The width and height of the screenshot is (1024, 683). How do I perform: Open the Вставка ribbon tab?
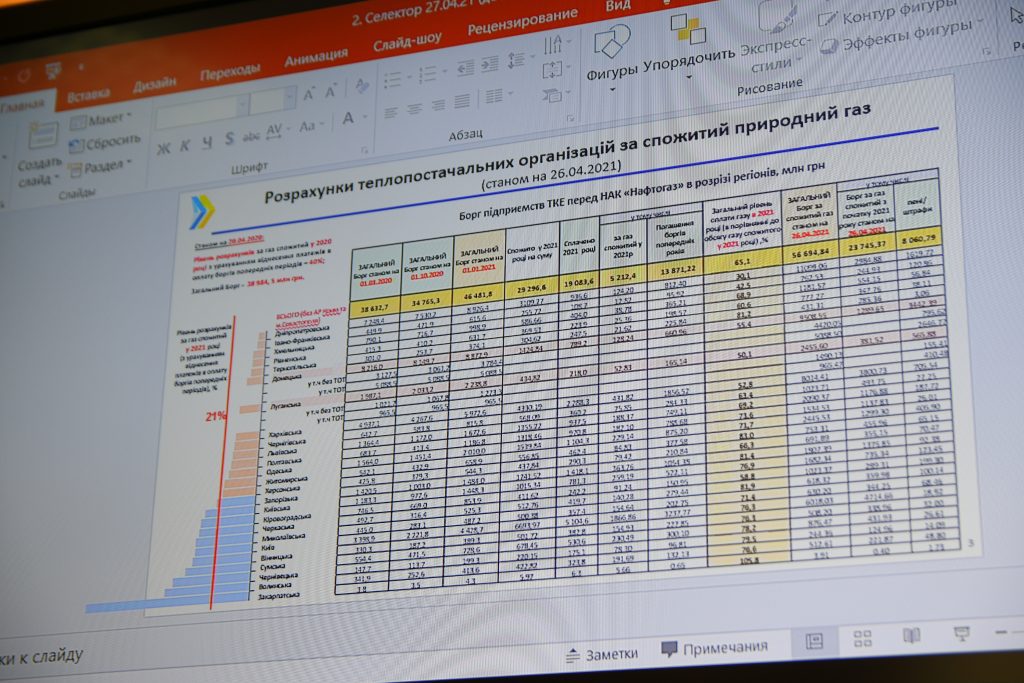pyautogui.click(x=88, y=96)
